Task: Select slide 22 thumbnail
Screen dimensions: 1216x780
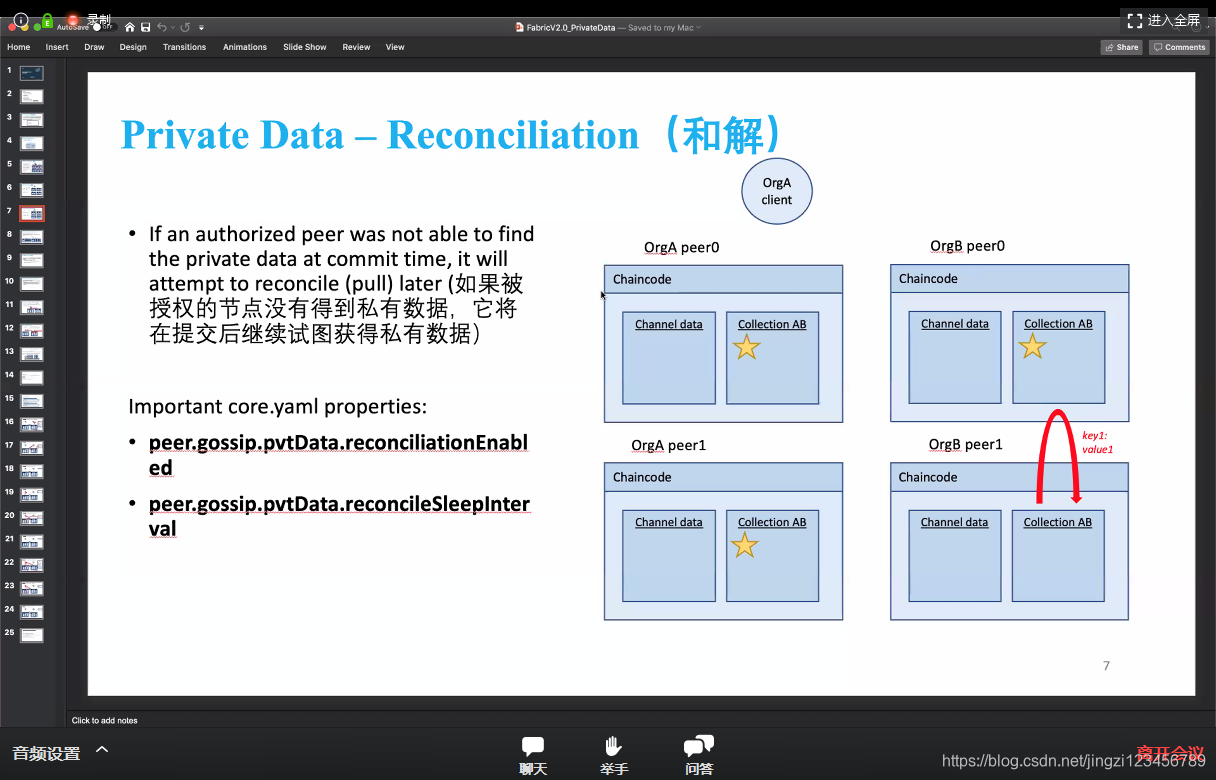Action: click(32, 564)
